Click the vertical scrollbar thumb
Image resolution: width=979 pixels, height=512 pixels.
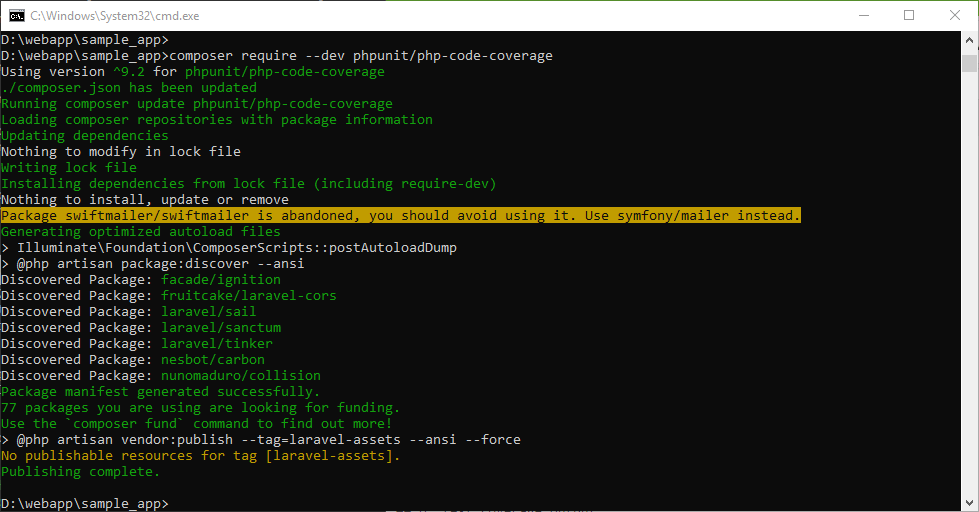point(969,63)
